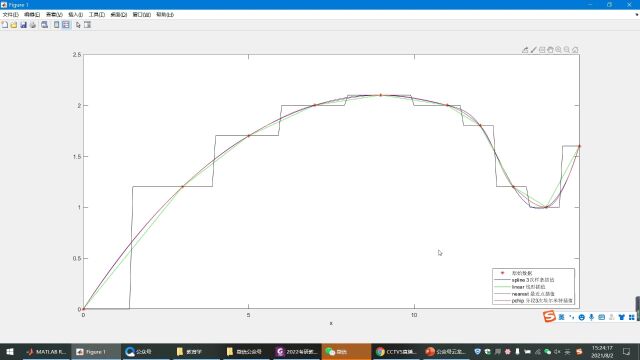Screen dimensions: 640x360
Task: Click the Print Figure toolbar icon
Action: point(33,25)
